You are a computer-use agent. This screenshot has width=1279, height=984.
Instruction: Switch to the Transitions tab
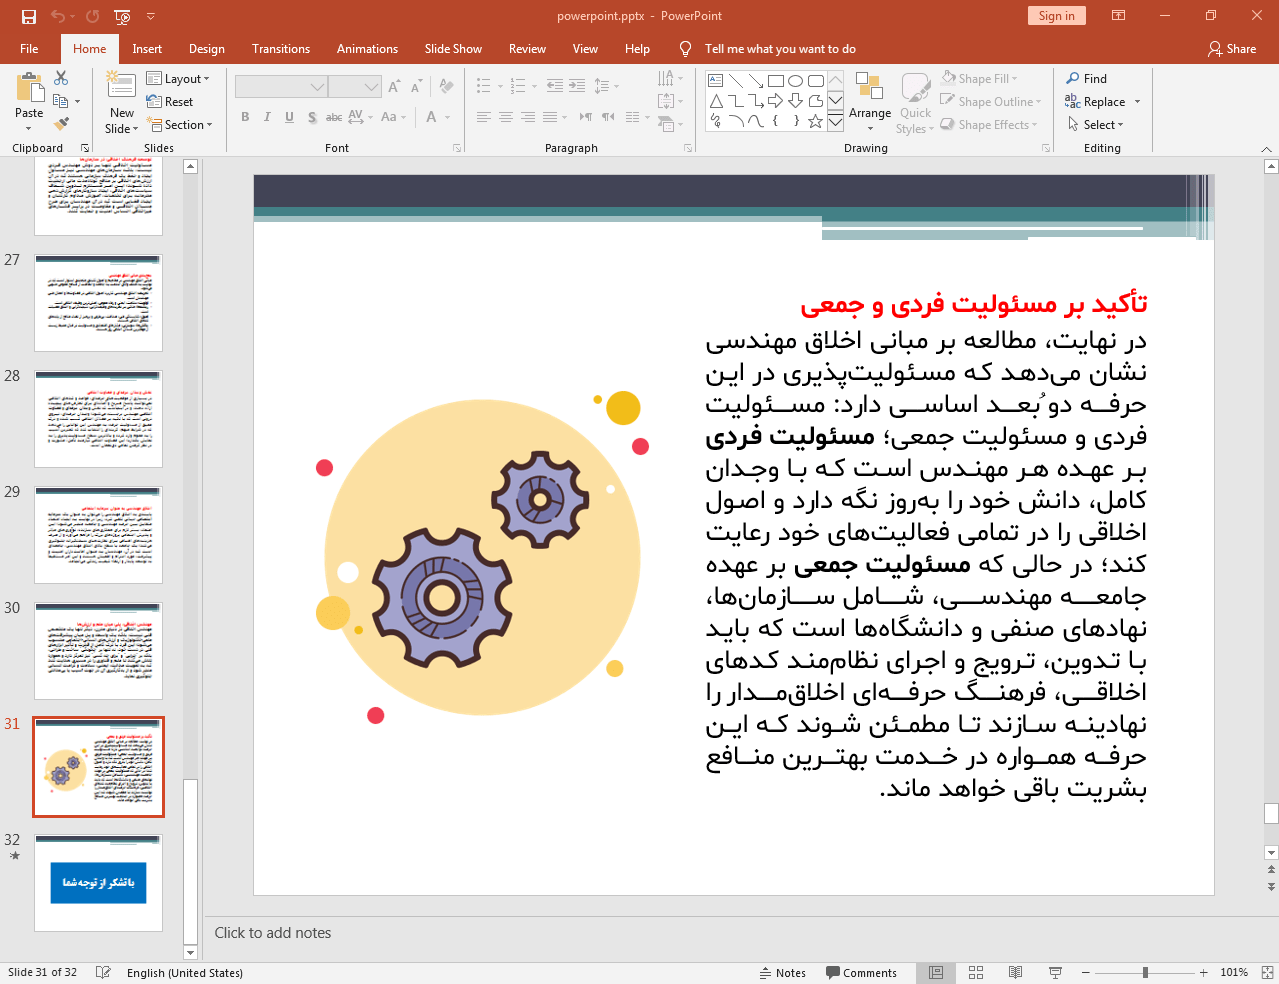280,48
